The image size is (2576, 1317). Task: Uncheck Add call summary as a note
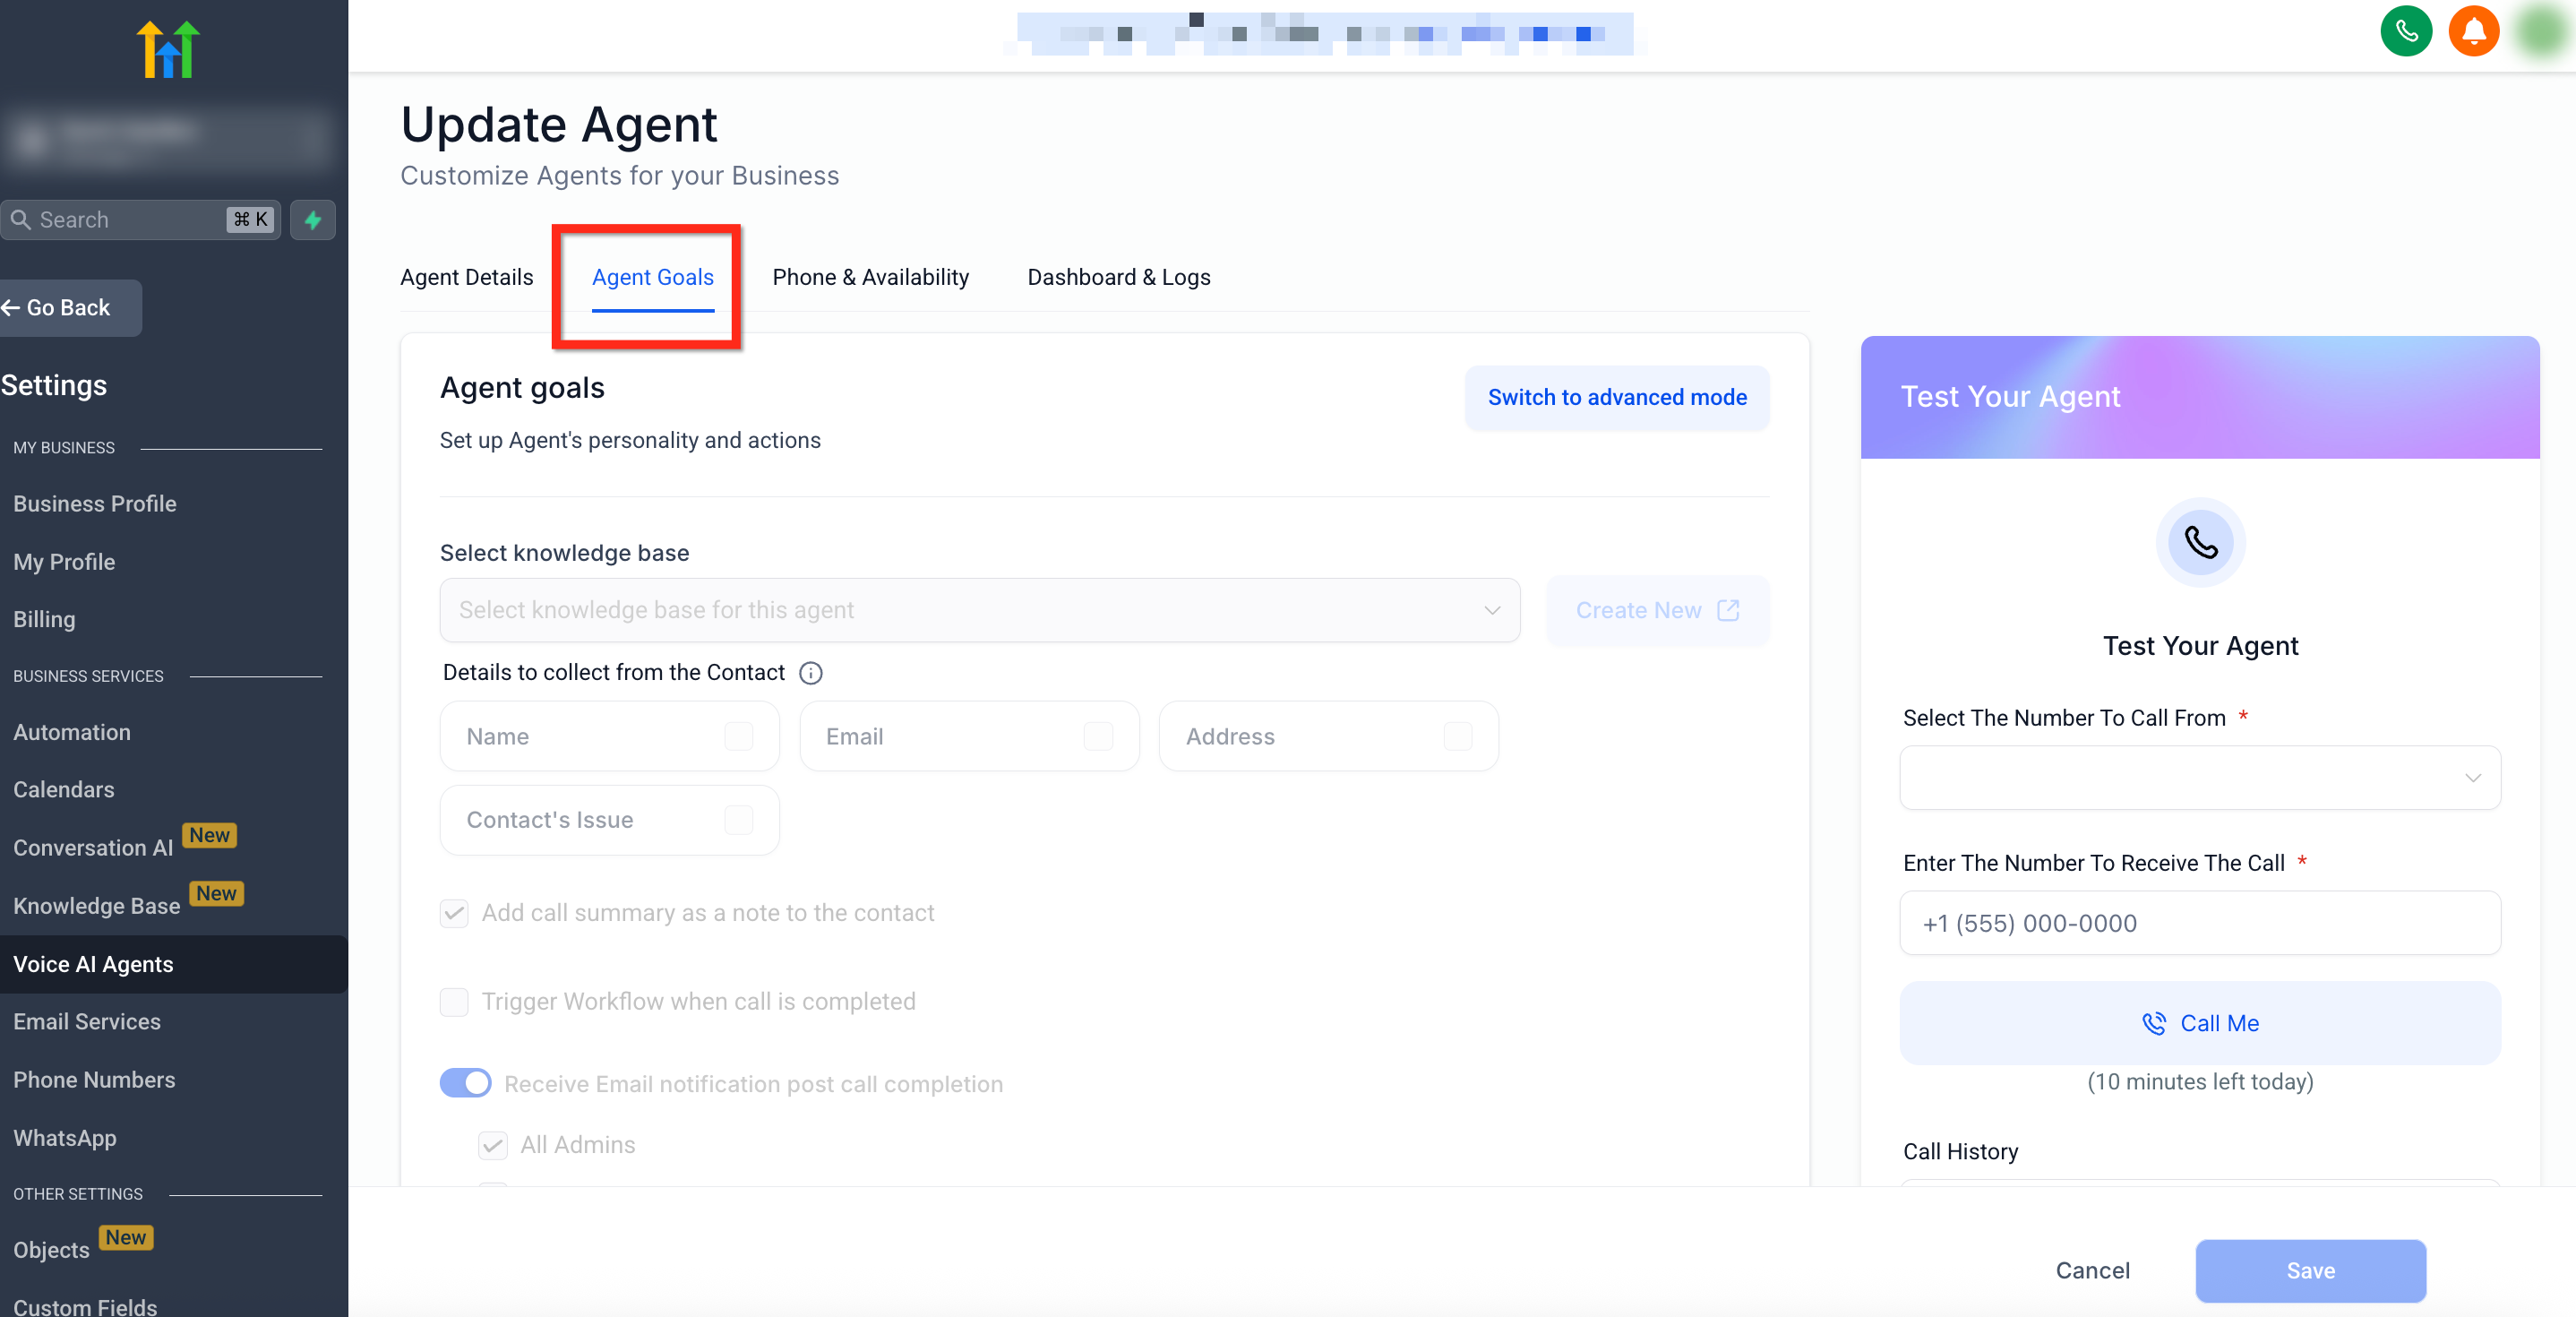tap(454, 912)
